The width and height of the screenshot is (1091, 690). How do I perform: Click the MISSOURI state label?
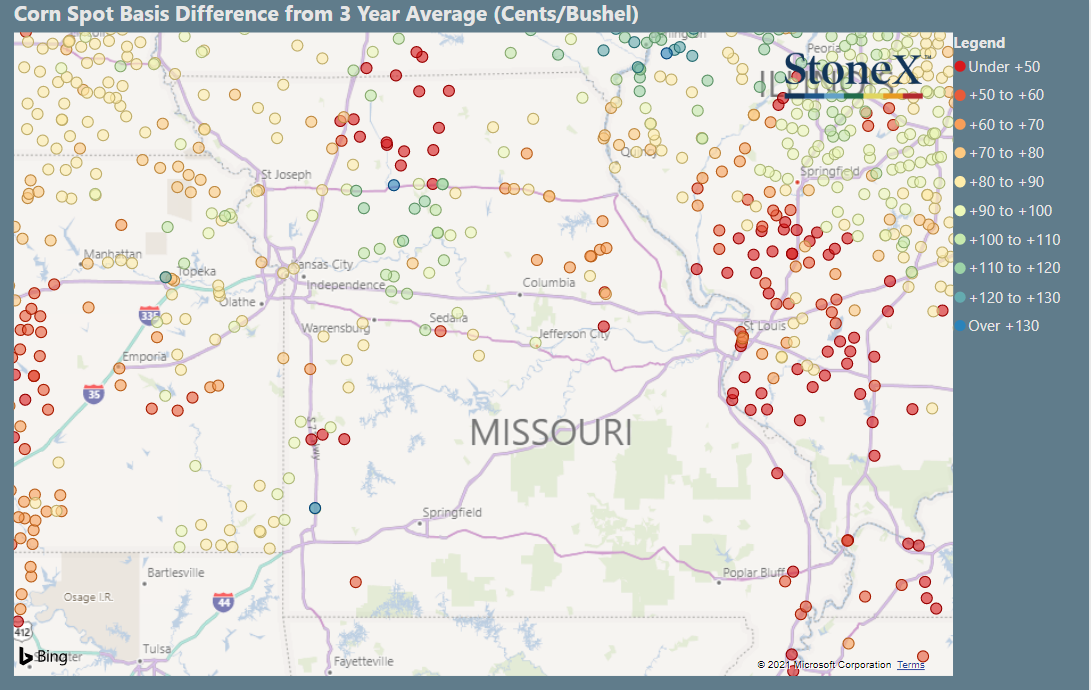[551, 433]
